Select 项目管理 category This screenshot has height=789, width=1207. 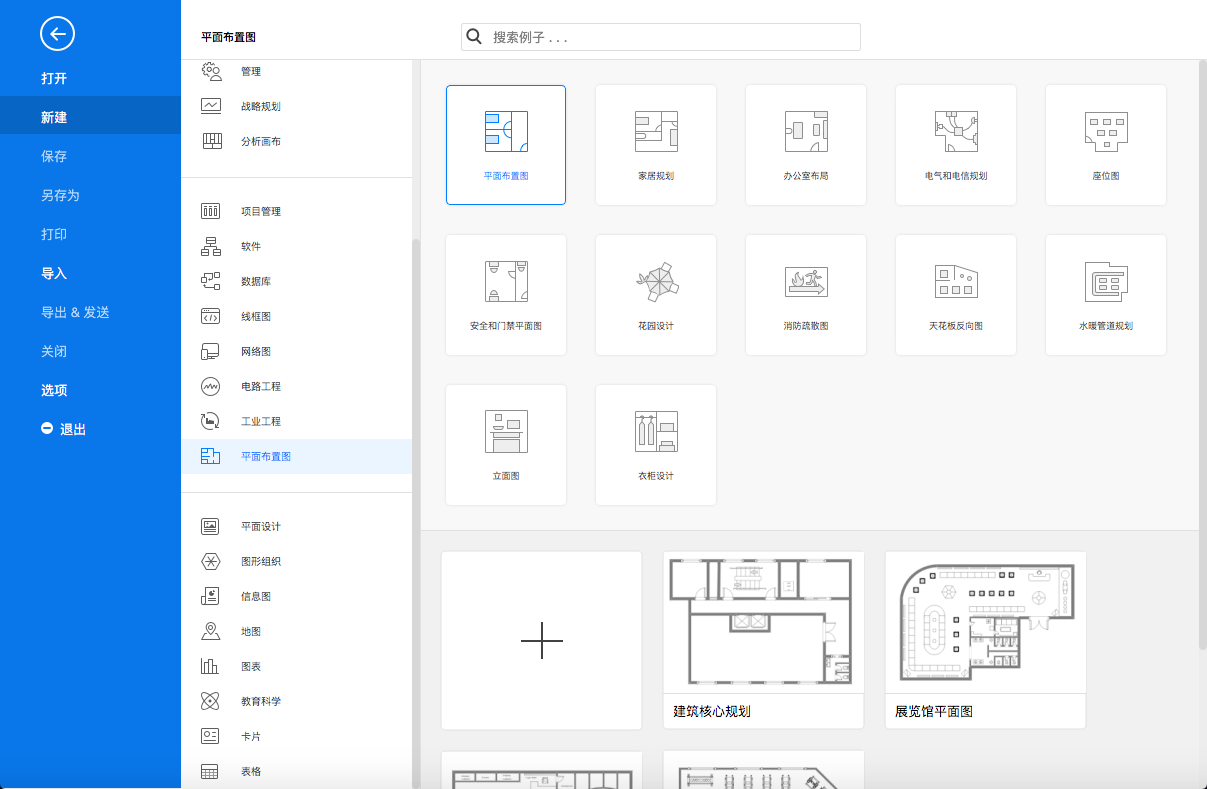point(260,211)
